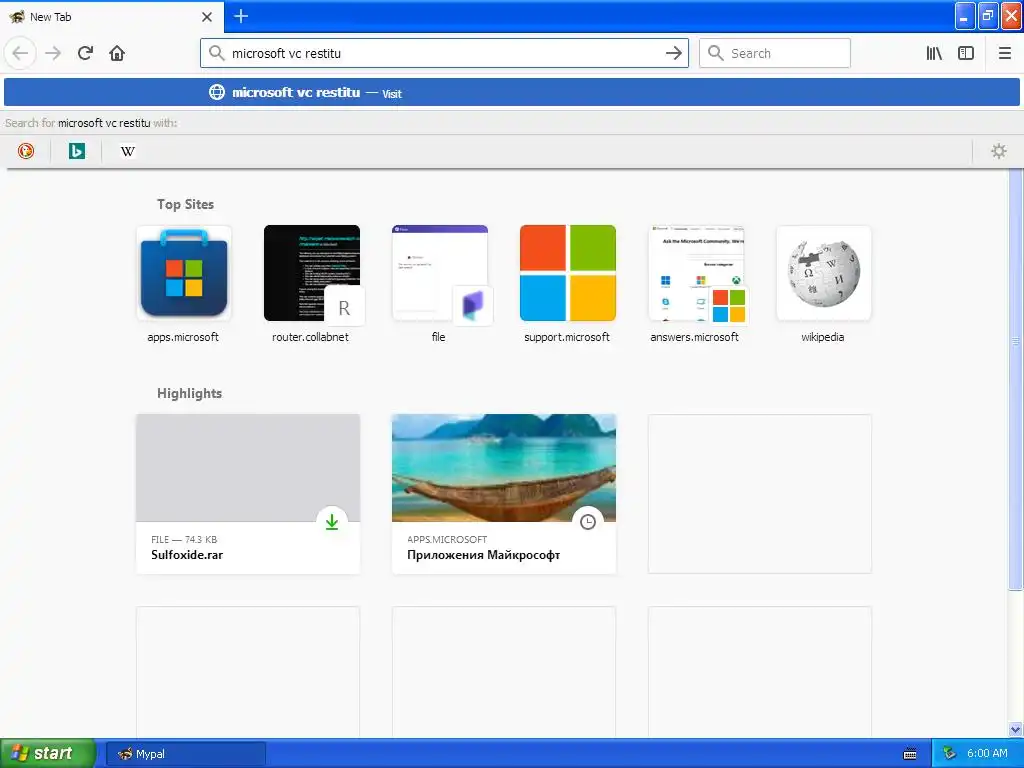Click the scrollbar down arrow
The image size is (1024, 768).
1015,729
